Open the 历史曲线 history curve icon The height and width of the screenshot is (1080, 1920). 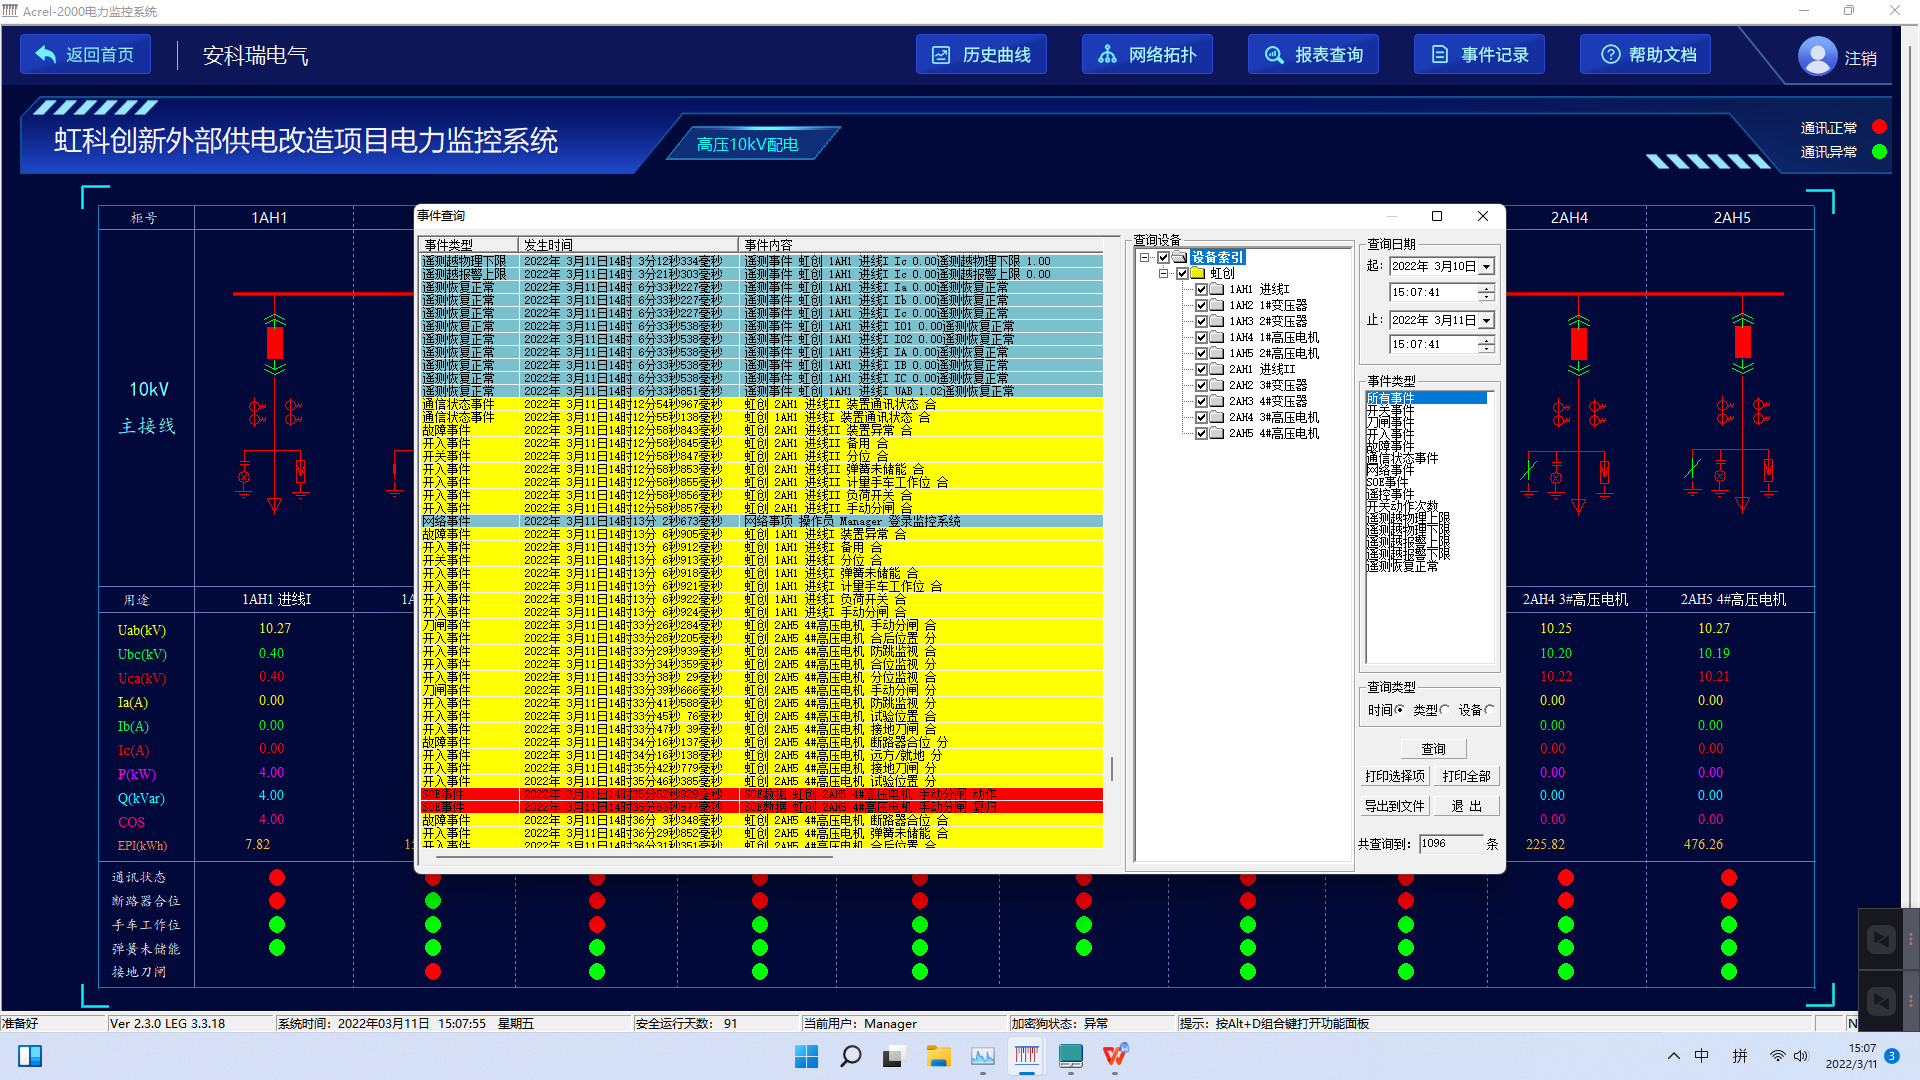[x=941, y=55]
